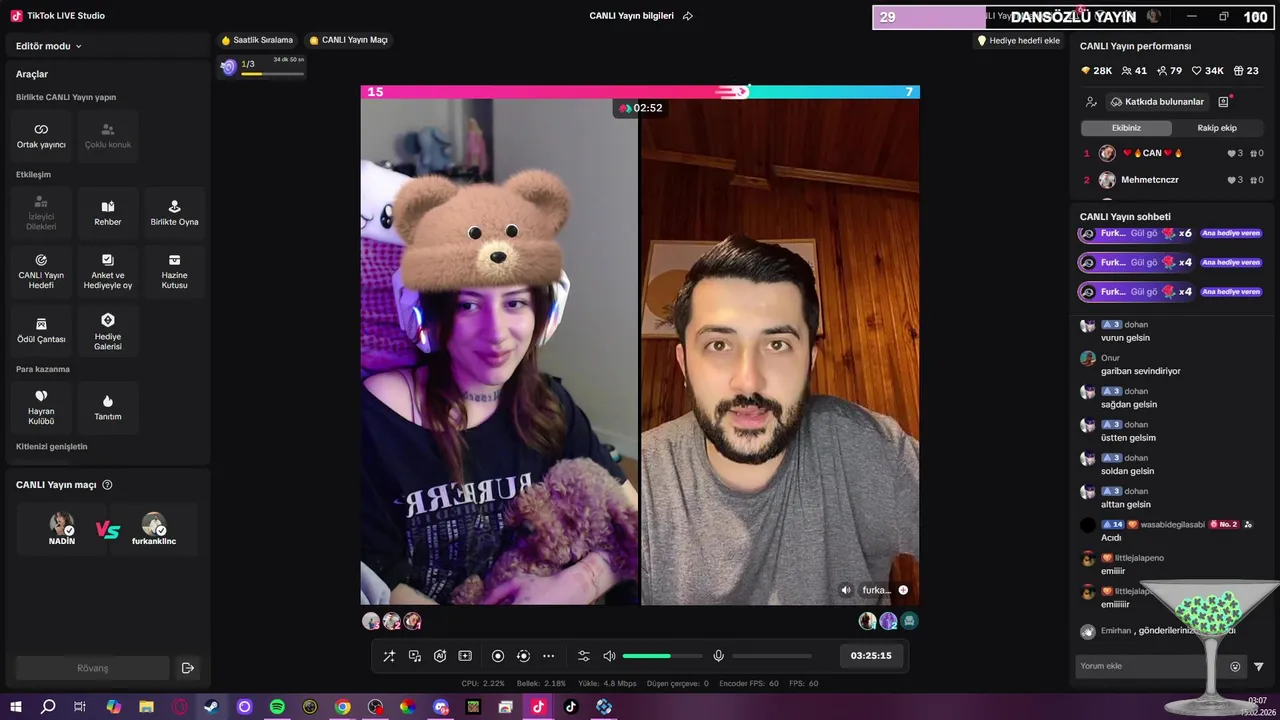Screen dimensions: 1280x720
Task: Click the Yorum ekle comment field
Action: [x=1150, y=666]
